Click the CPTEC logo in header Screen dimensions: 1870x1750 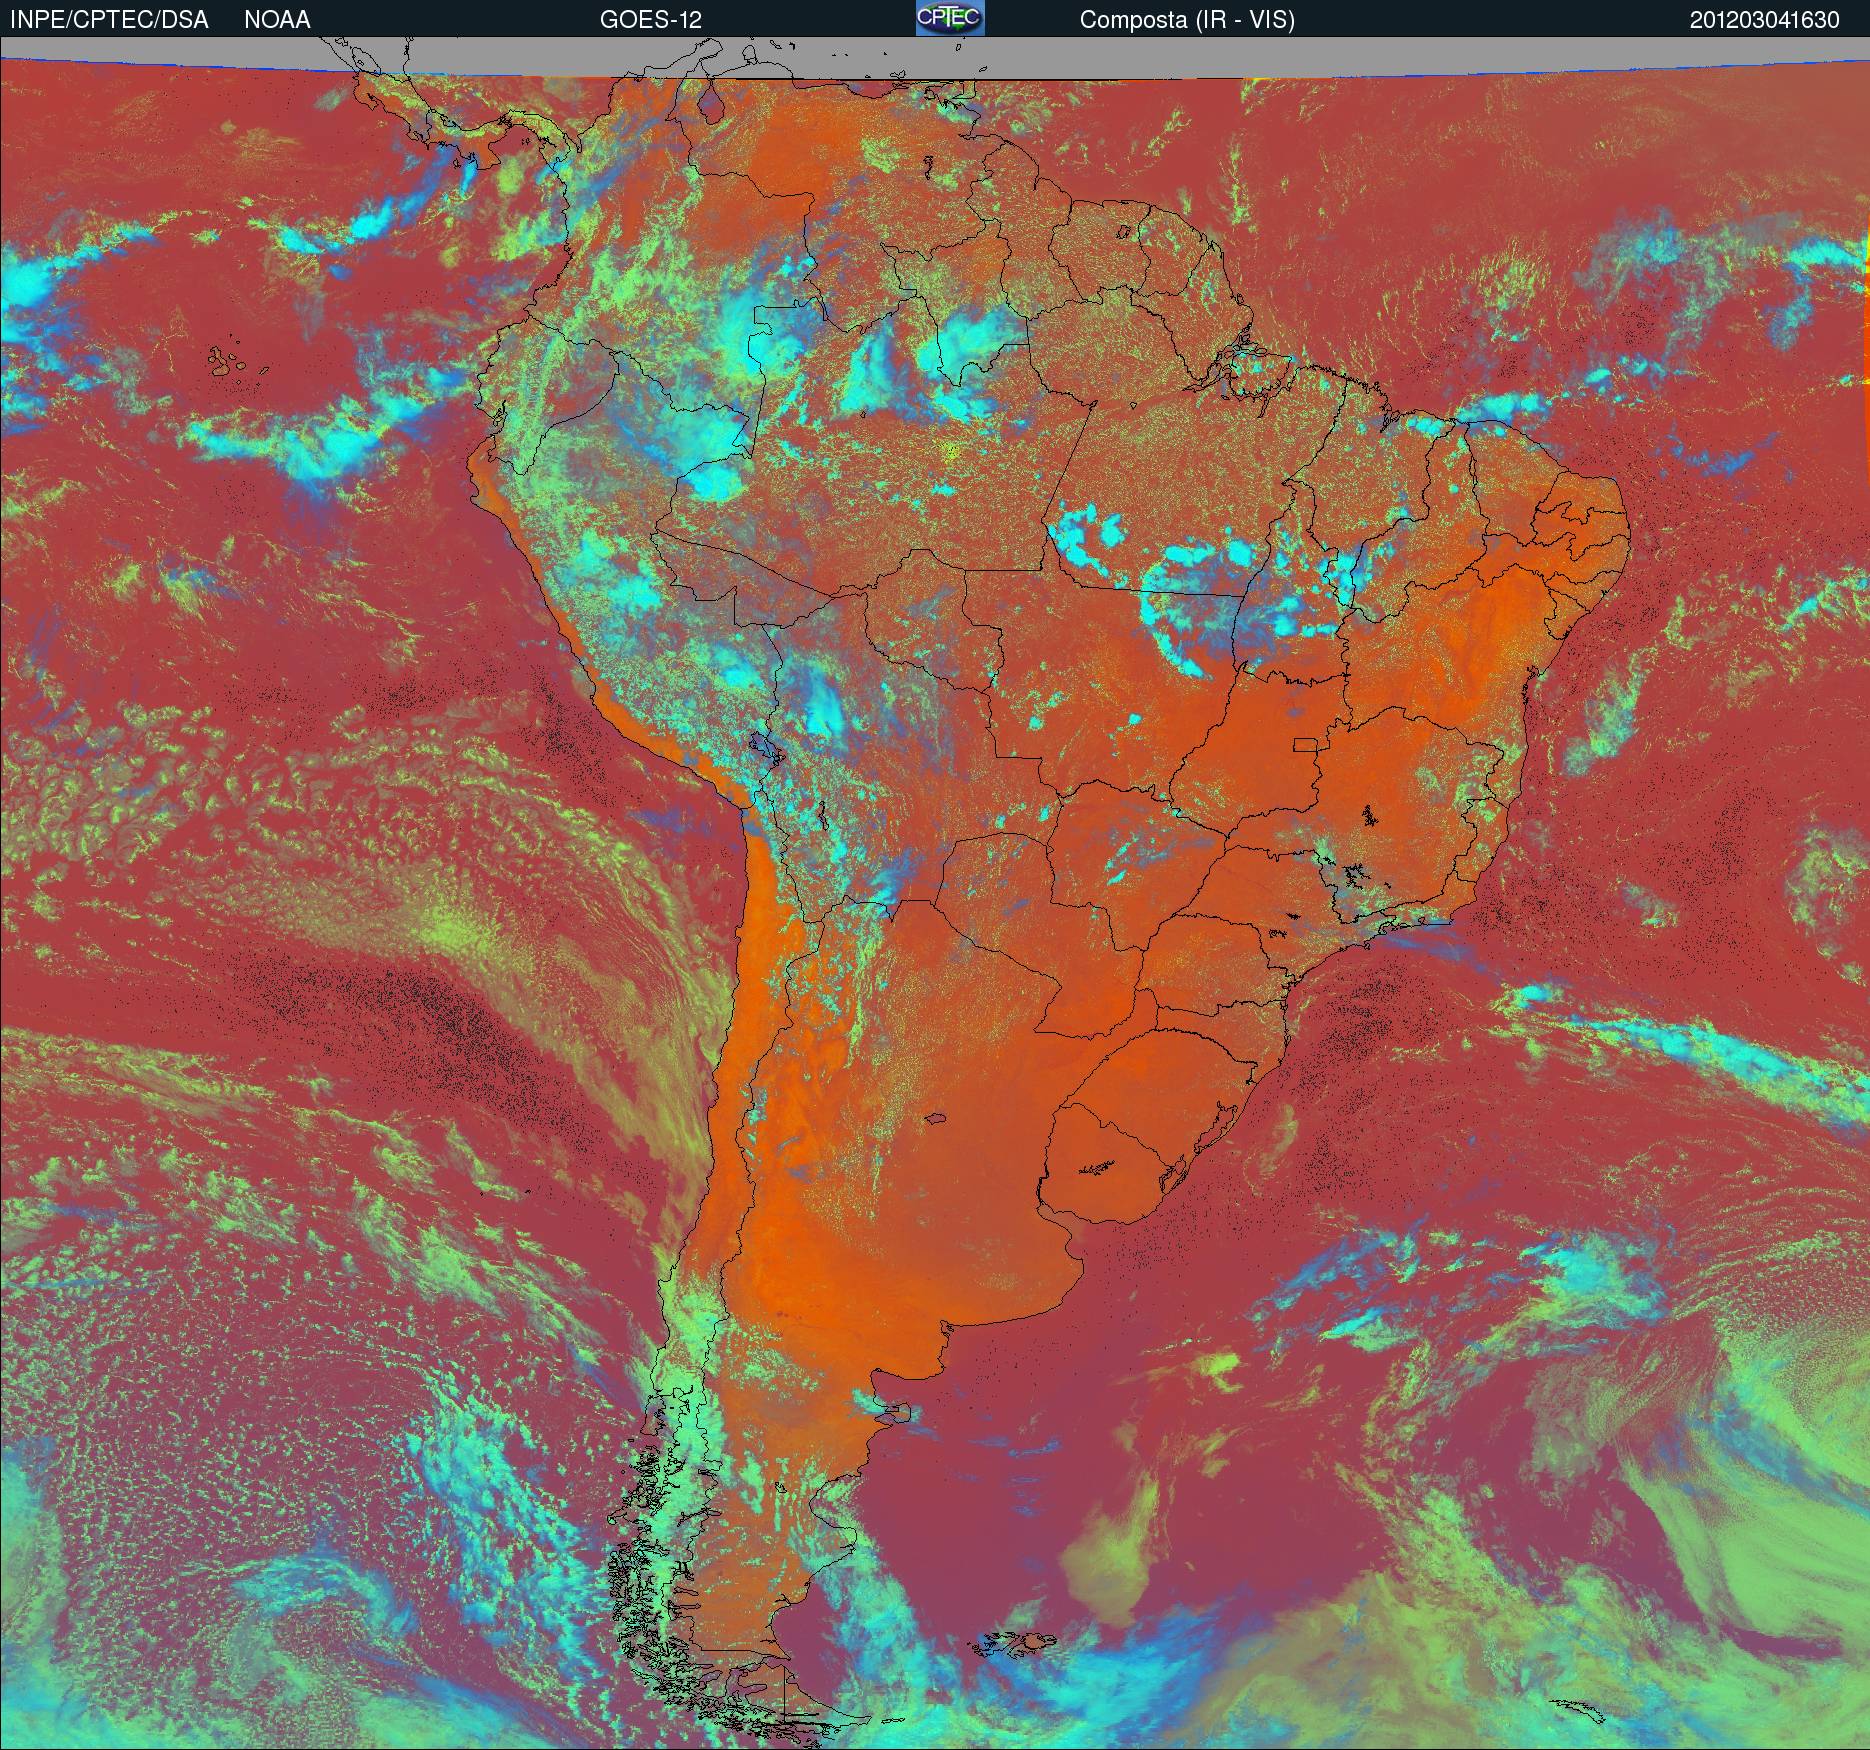950,18
